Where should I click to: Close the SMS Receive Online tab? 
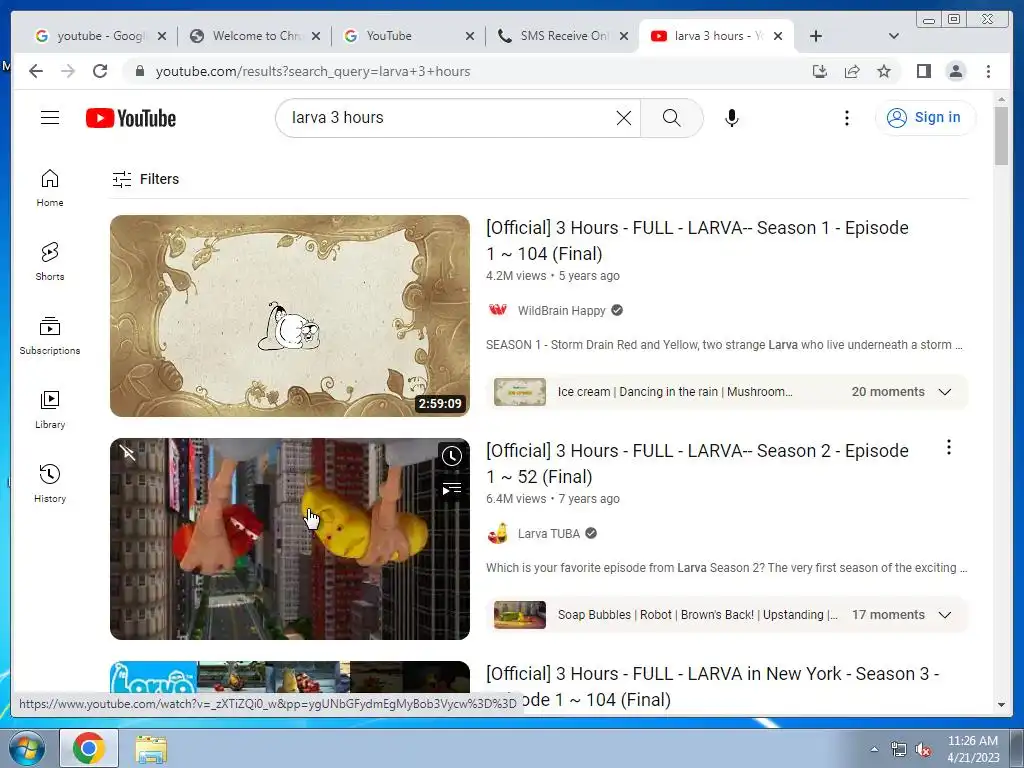pos(624,36)
